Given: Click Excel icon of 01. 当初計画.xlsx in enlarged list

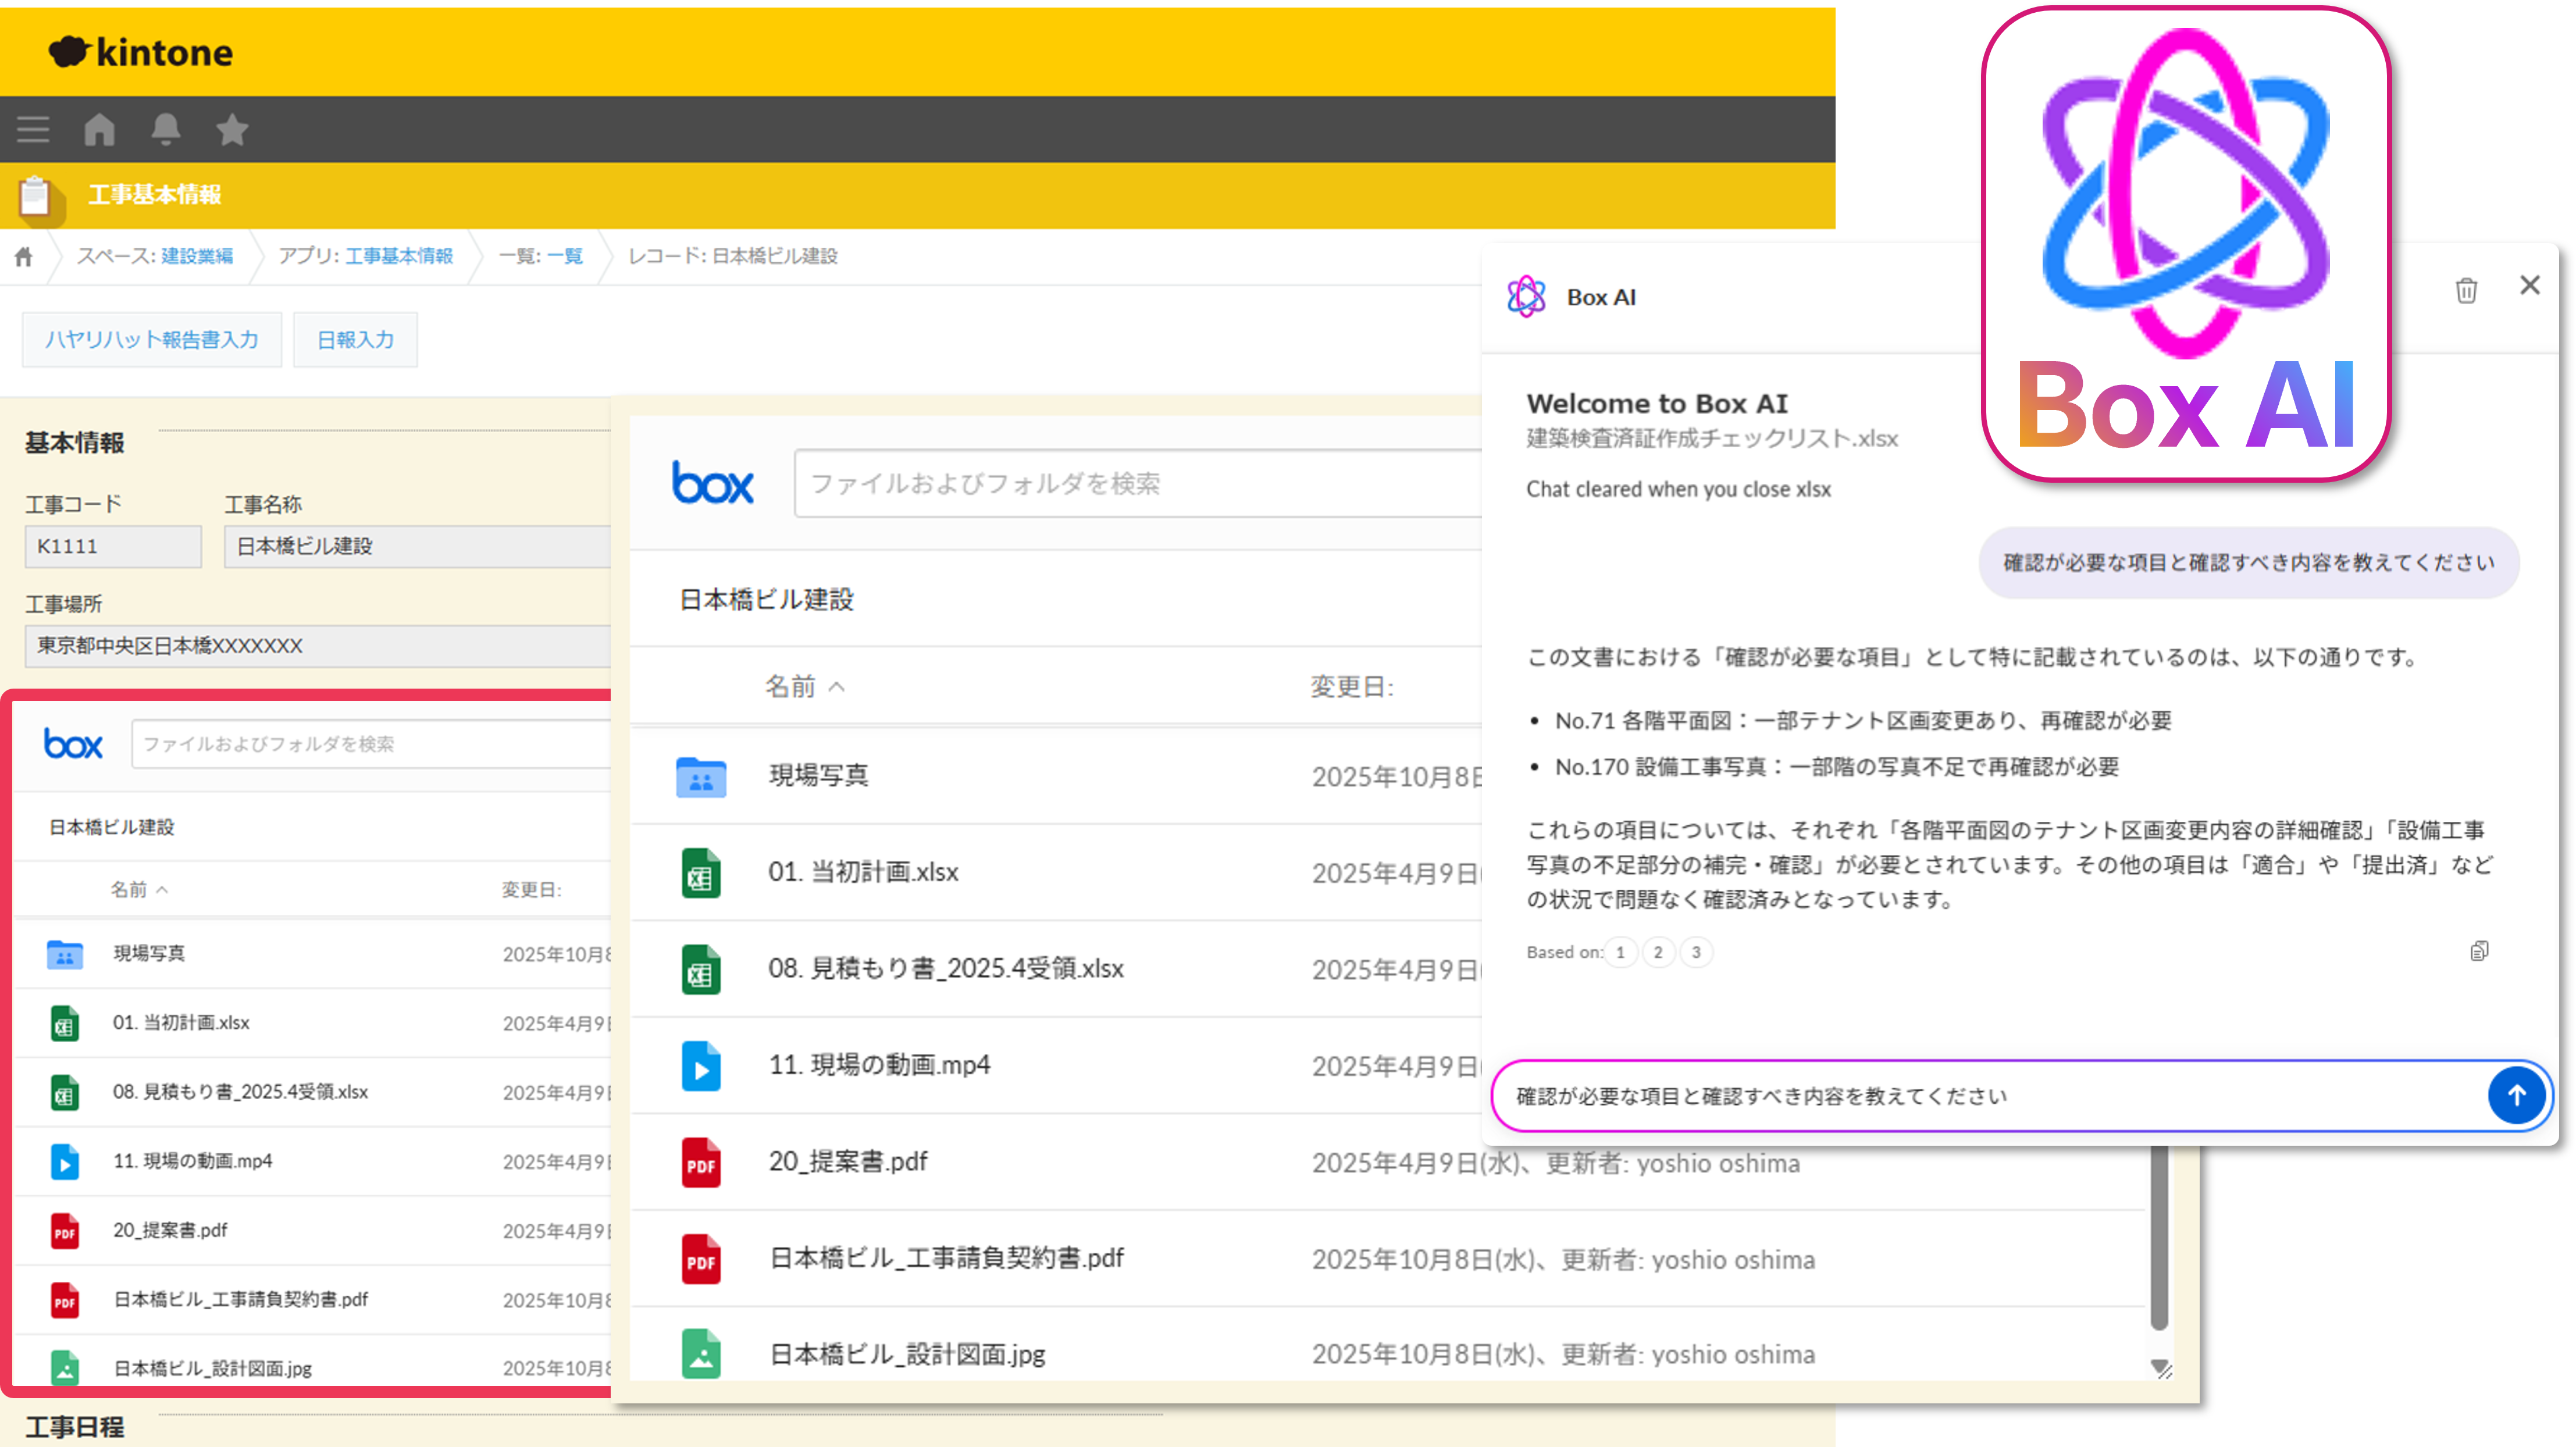Looking at the screenshot, I should [x=701, y=873].
